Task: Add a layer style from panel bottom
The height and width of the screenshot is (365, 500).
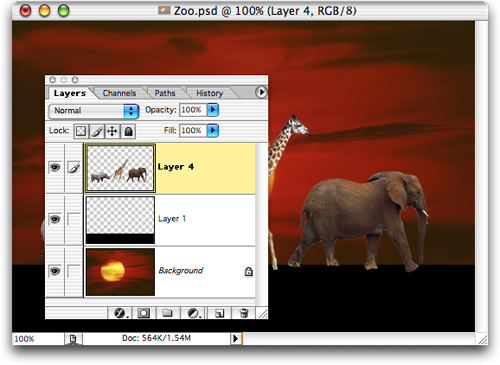Action: tap(120, 313)
